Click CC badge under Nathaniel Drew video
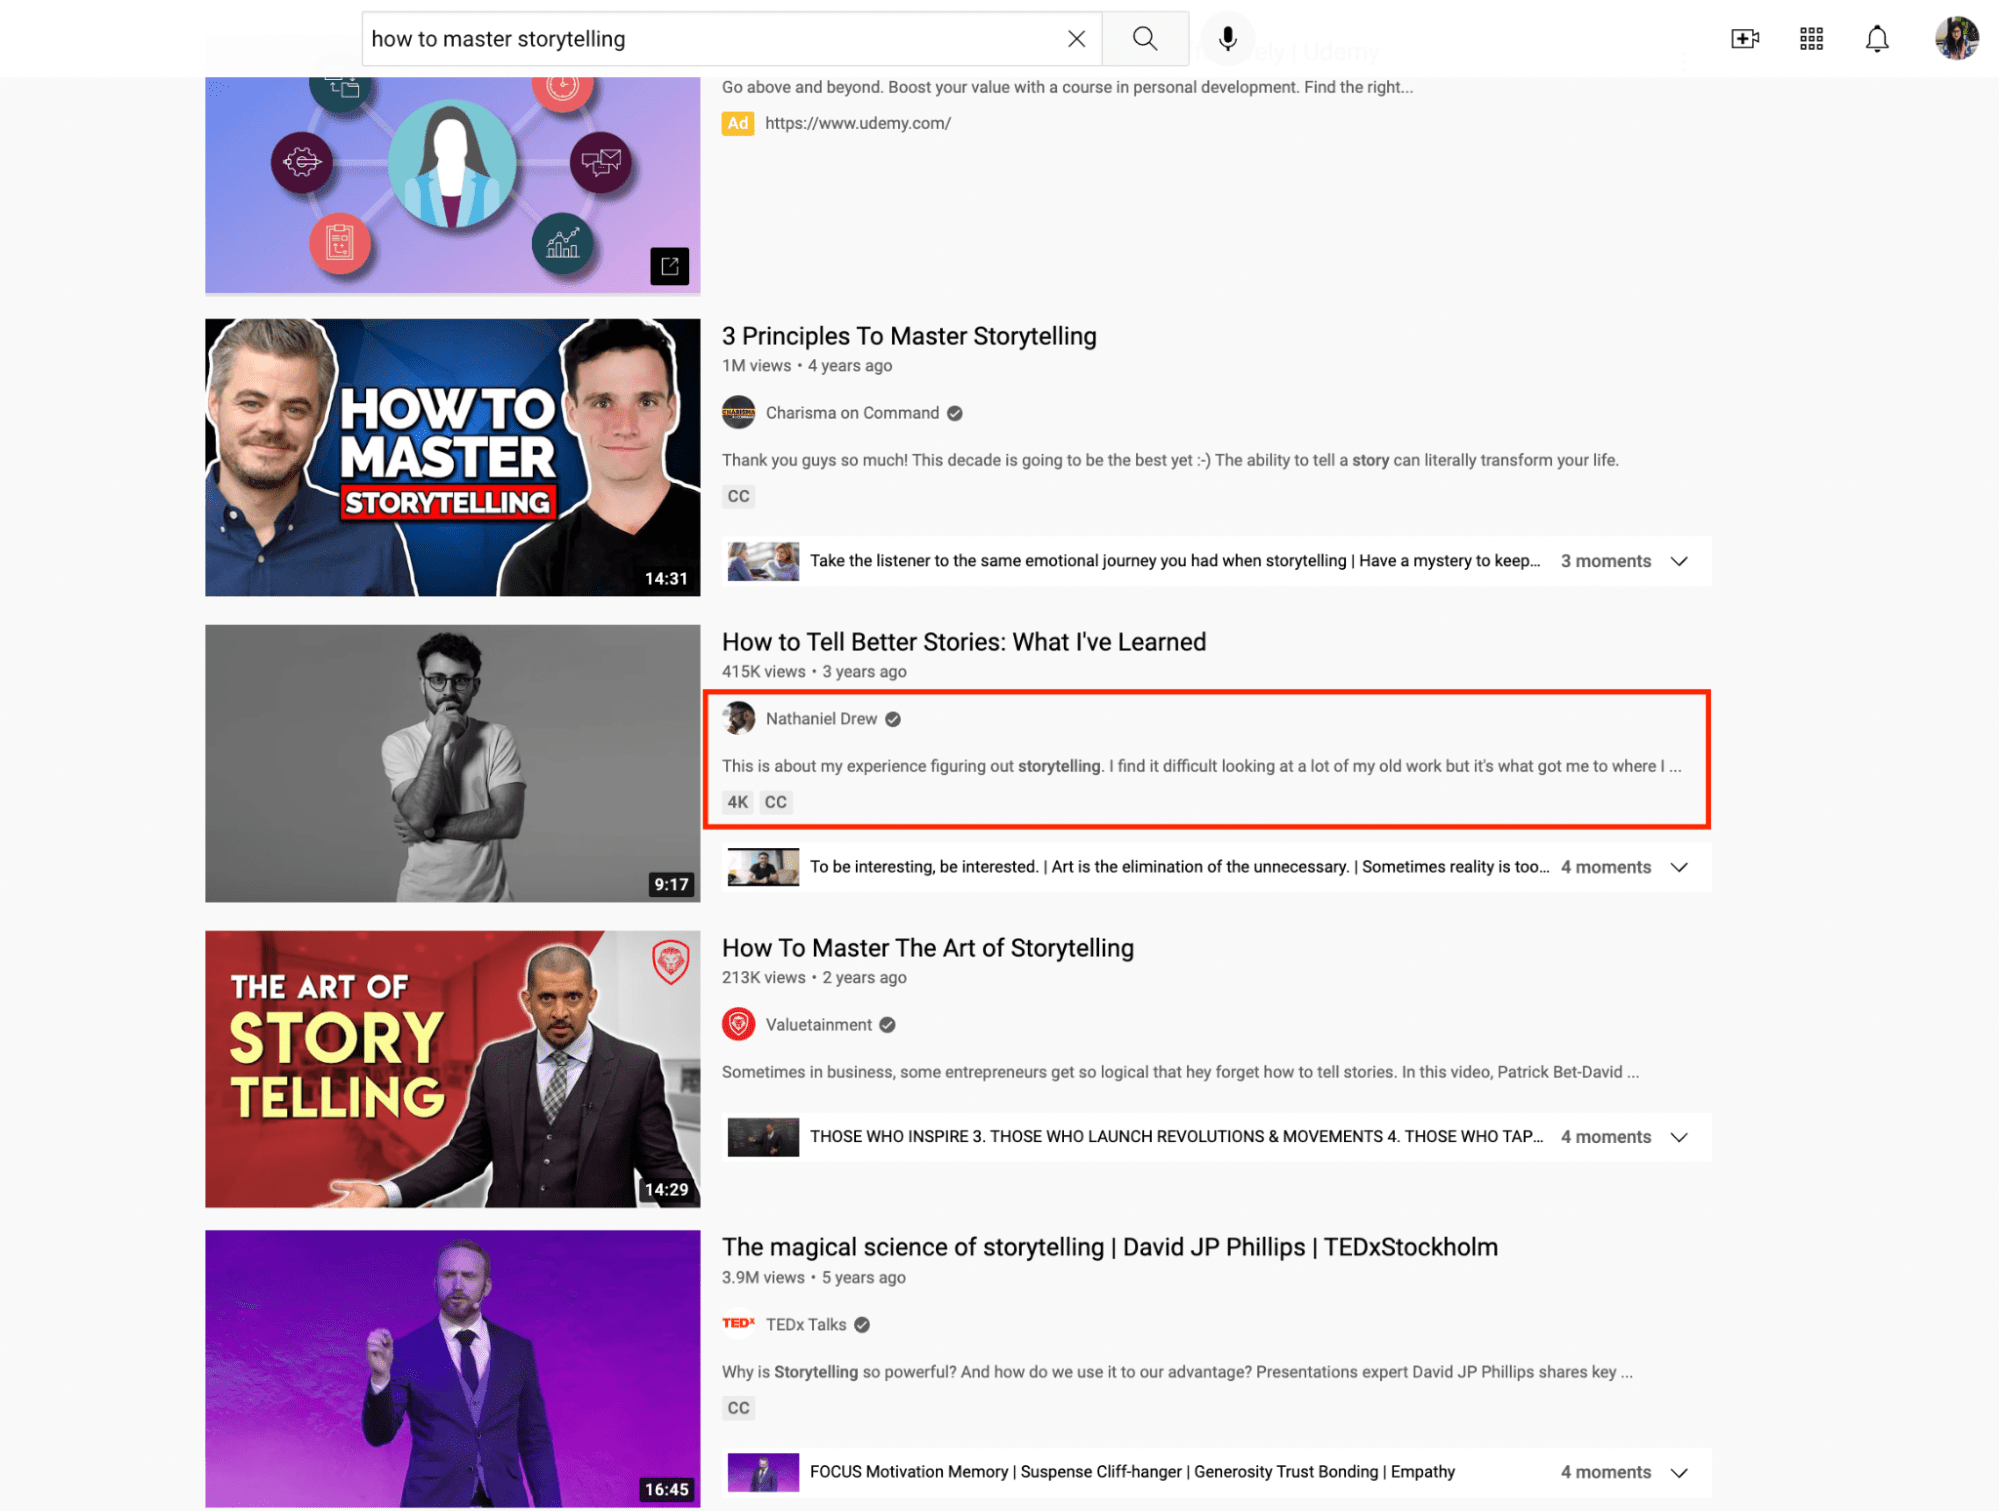This screenshot has height=1511, width=1999. pyautogui.click(x=776, y=802)
